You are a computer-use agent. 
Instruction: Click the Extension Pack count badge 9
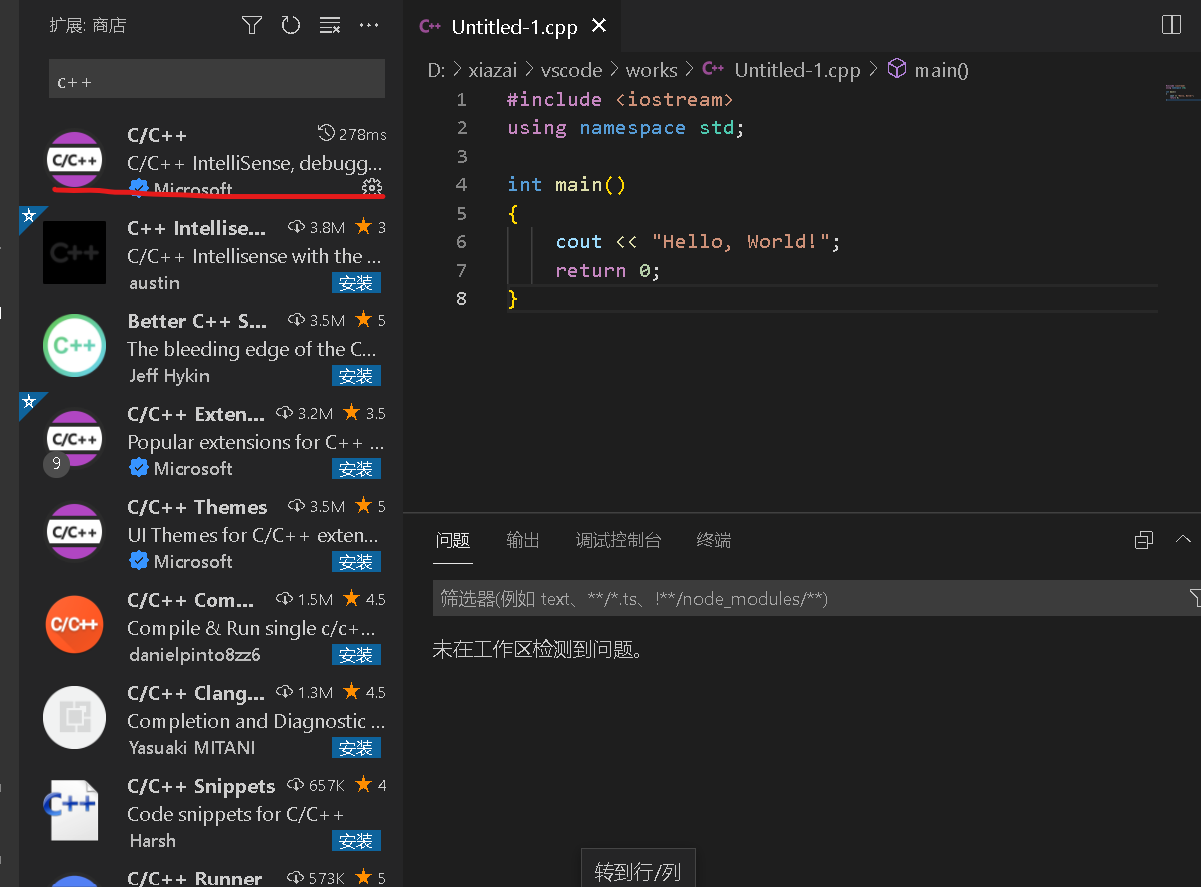[56, 464]
